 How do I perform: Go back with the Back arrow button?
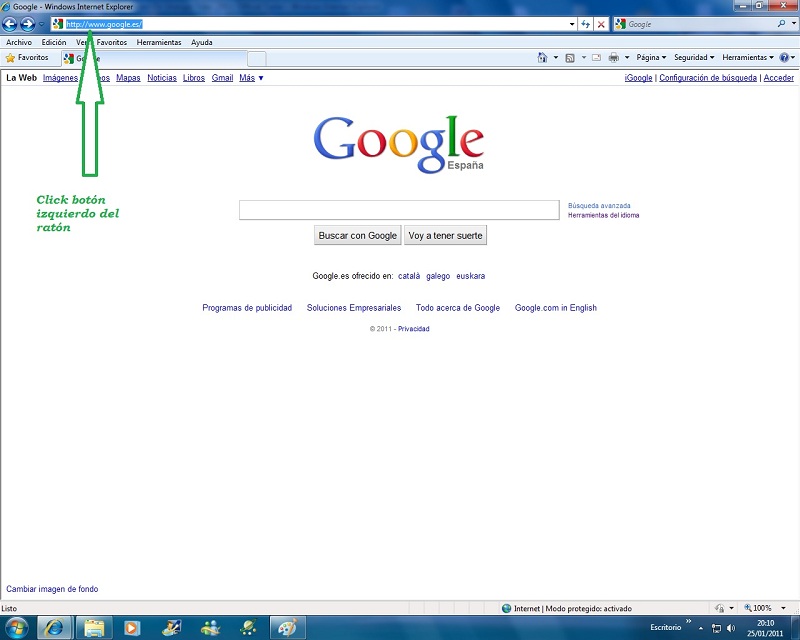10,24
